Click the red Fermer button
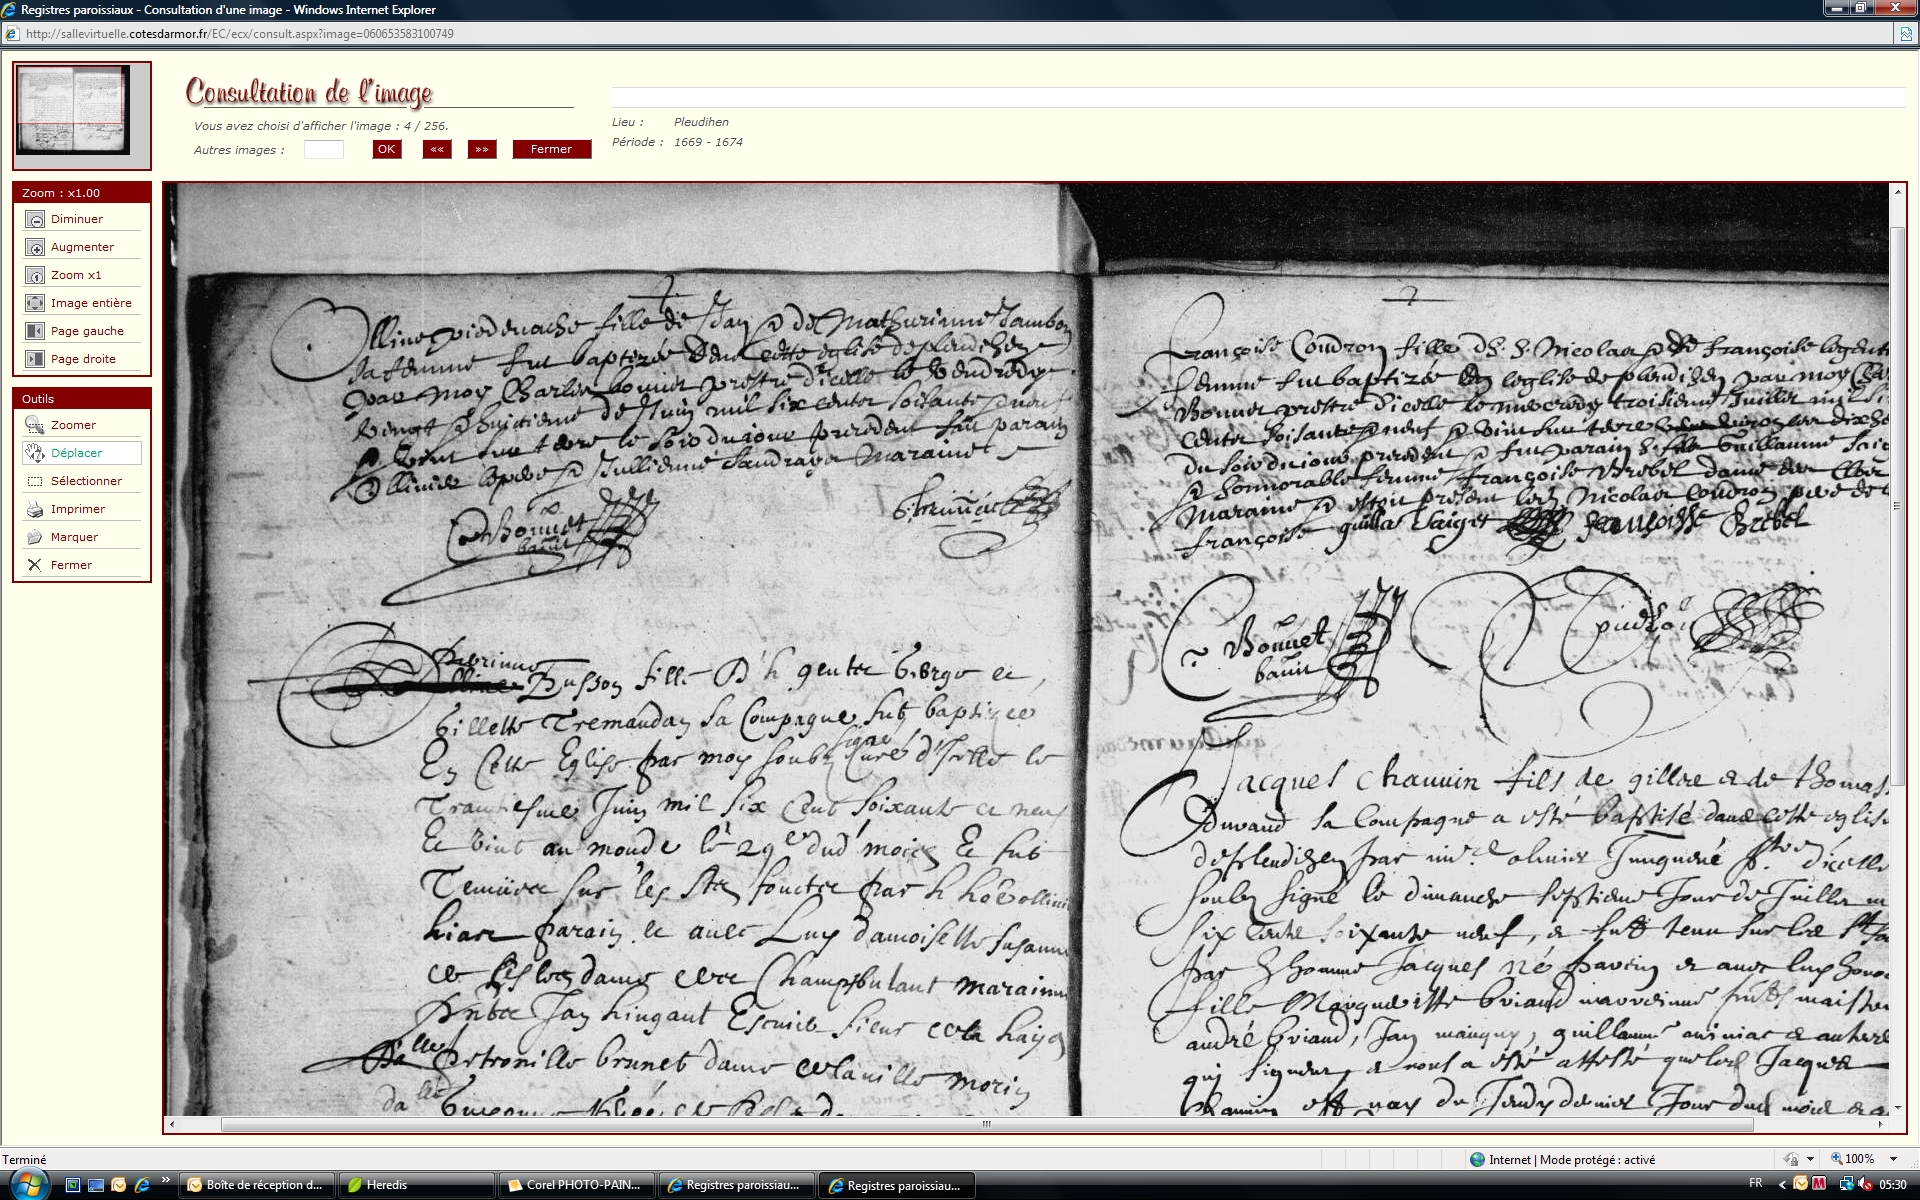The height and width of the screenshot is (1200, 1920). pos(551,149)
